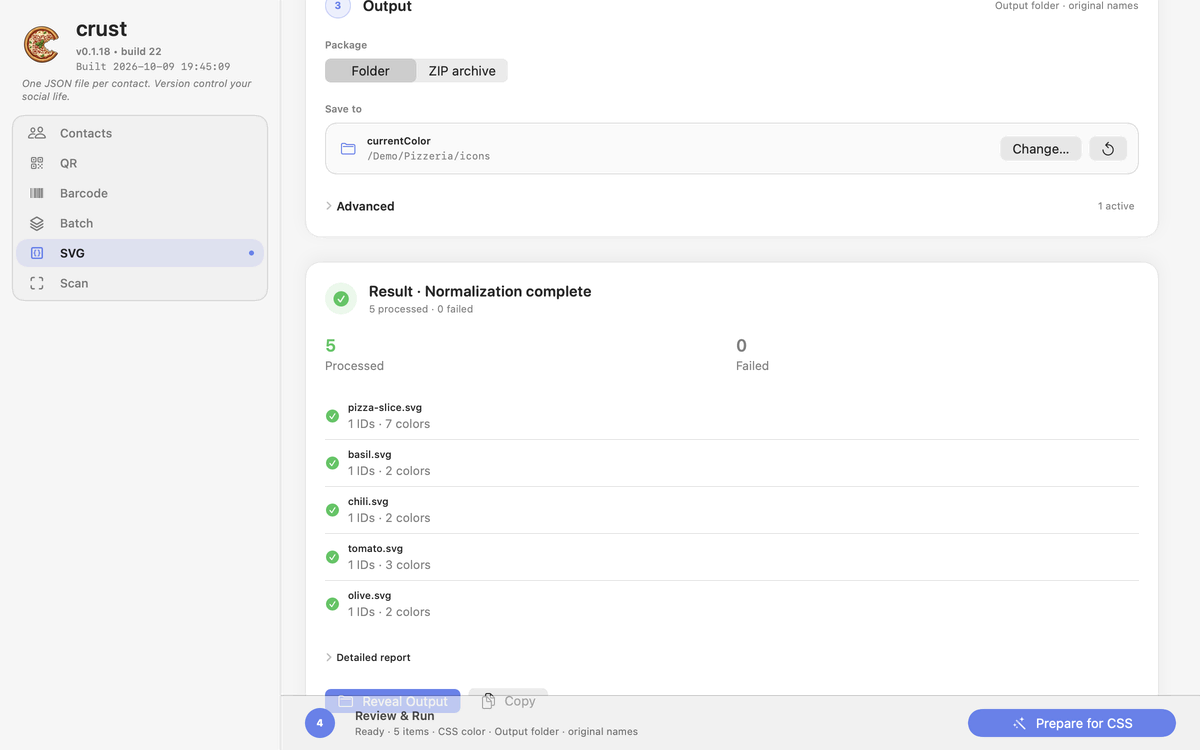This screenshot has height=750, width=1200.
Task: Click the check icon for olive.svg
Action: (x=332, y=604)
